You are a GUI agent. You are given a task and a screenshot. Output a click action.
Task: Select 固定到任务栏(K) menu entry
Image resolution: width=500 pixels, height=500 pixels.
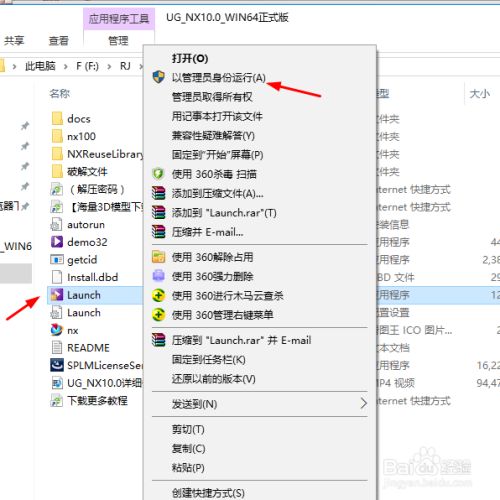(209, 360)
